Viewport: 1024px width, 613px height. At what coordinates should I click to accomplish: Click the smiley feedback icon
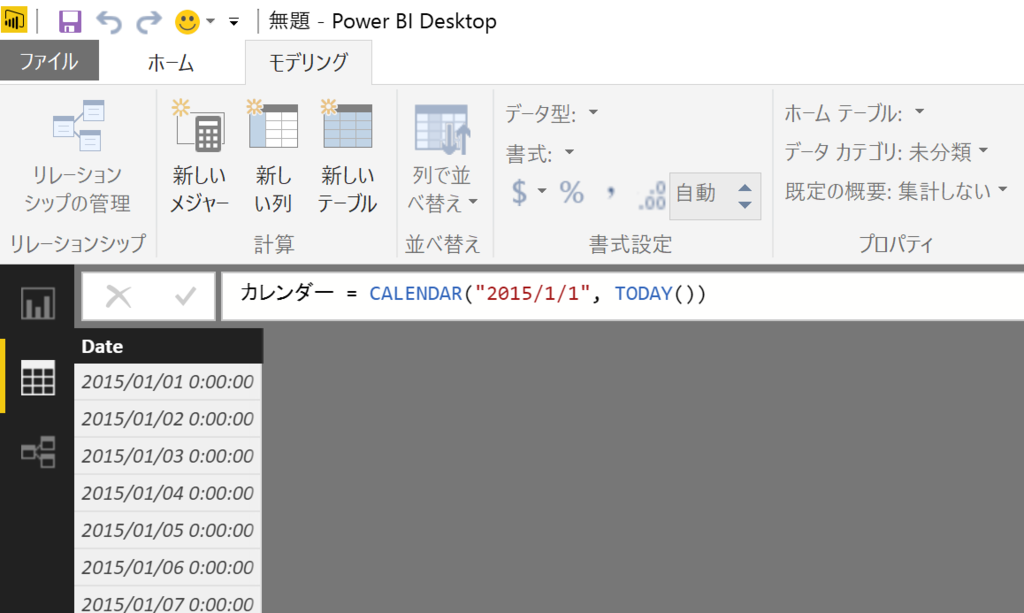(x=187, y=22)
